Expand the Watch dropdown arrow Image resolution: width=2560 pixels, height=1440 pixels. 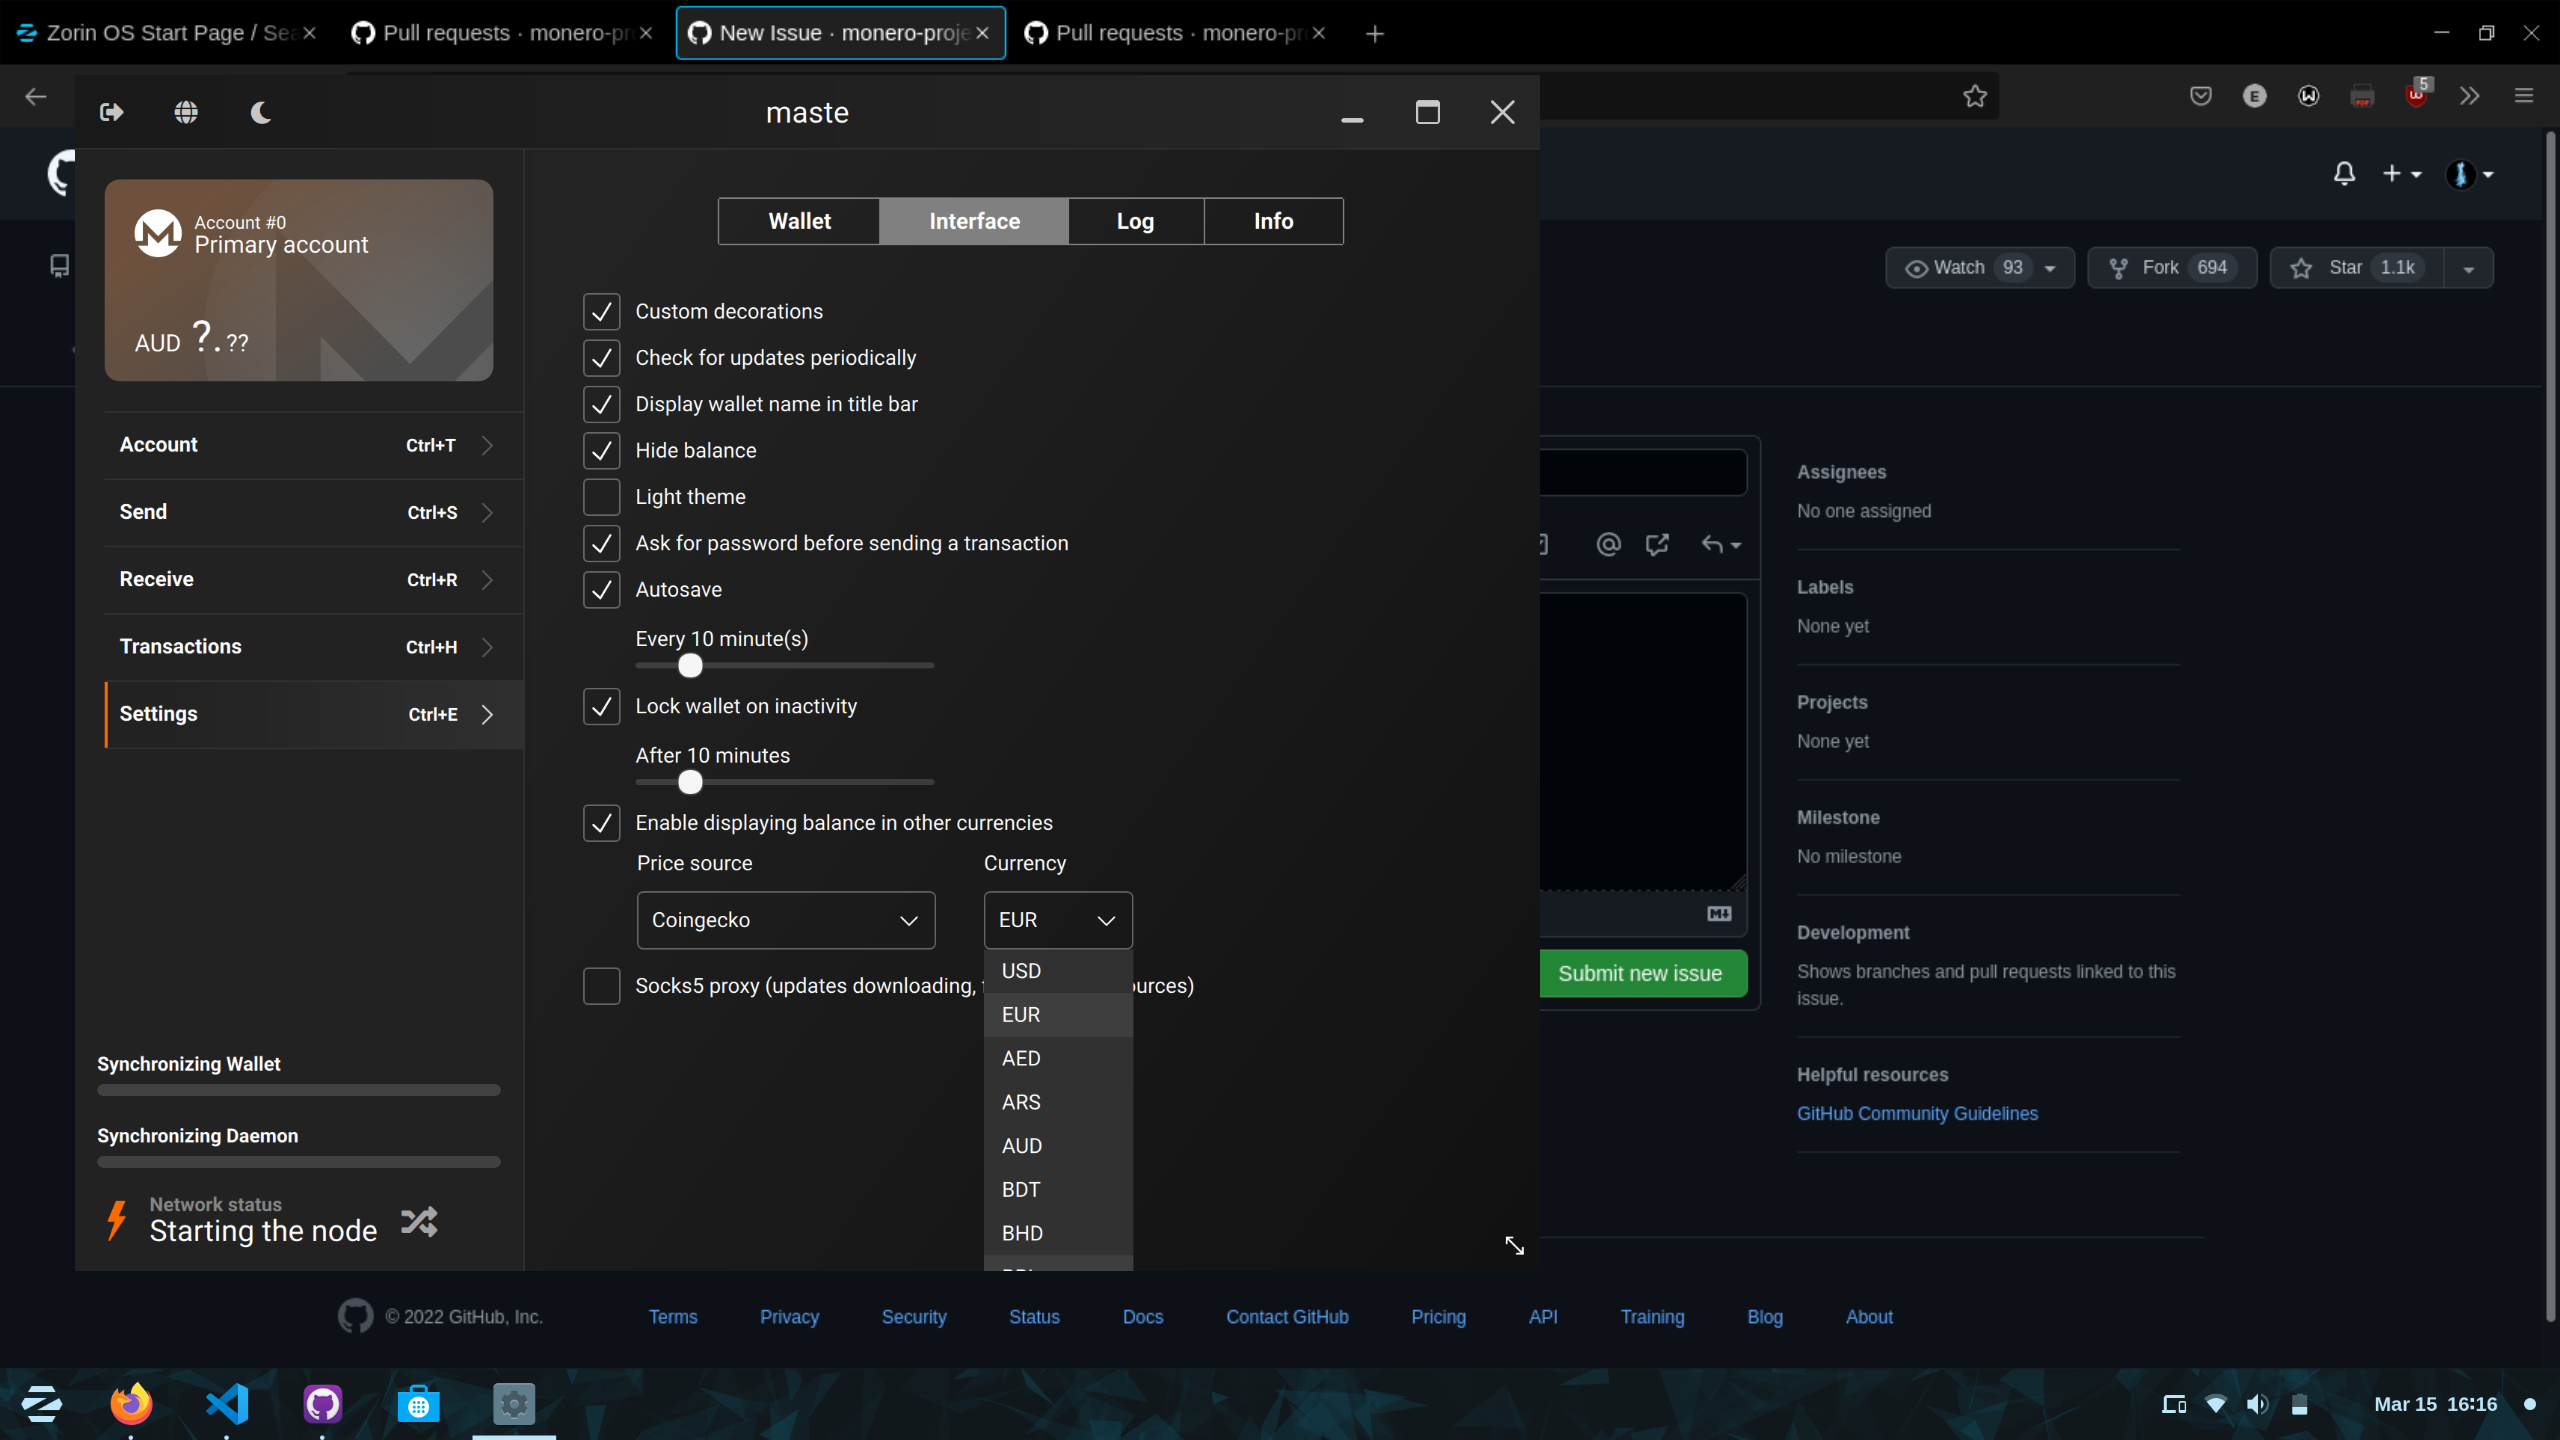point(2050,268)
